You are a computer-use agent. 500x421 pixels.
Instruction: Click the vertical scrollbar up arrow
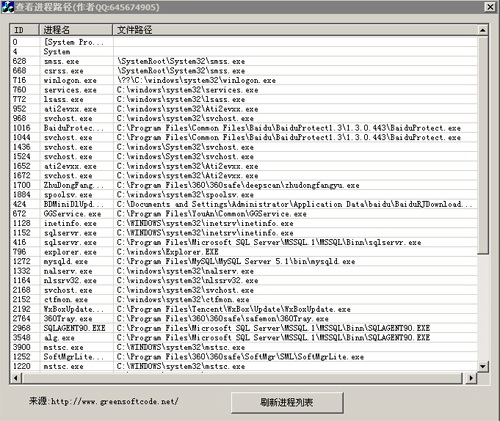tap(482, 31)
